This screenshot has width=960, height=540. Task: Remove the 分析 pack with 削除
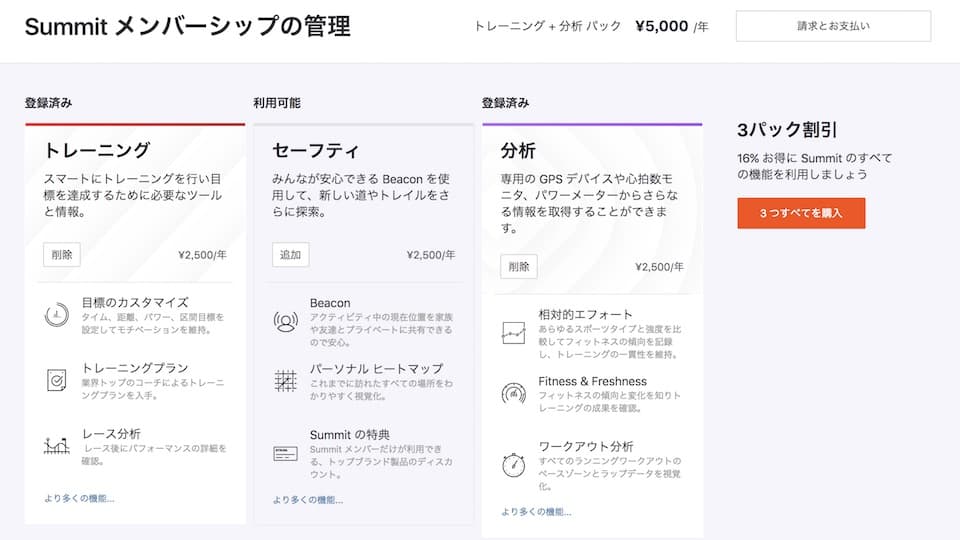[x=519, y=266]
